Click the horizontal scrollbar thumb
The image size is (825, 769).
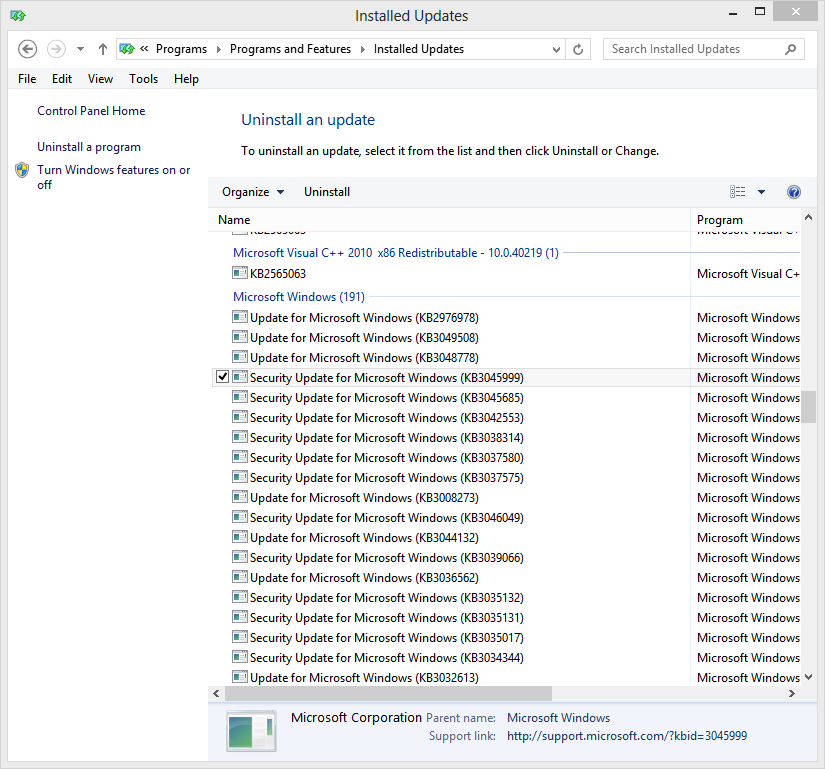click(388, 694)
